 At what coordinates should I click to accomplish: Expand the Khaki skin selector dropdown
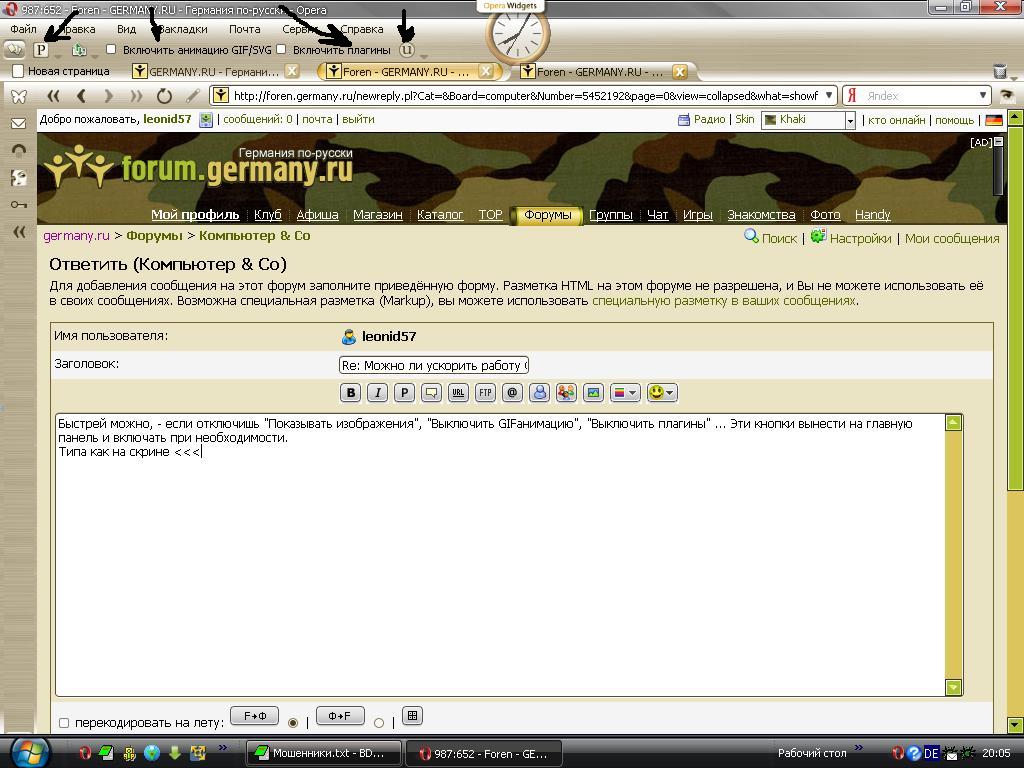(850, 120)
